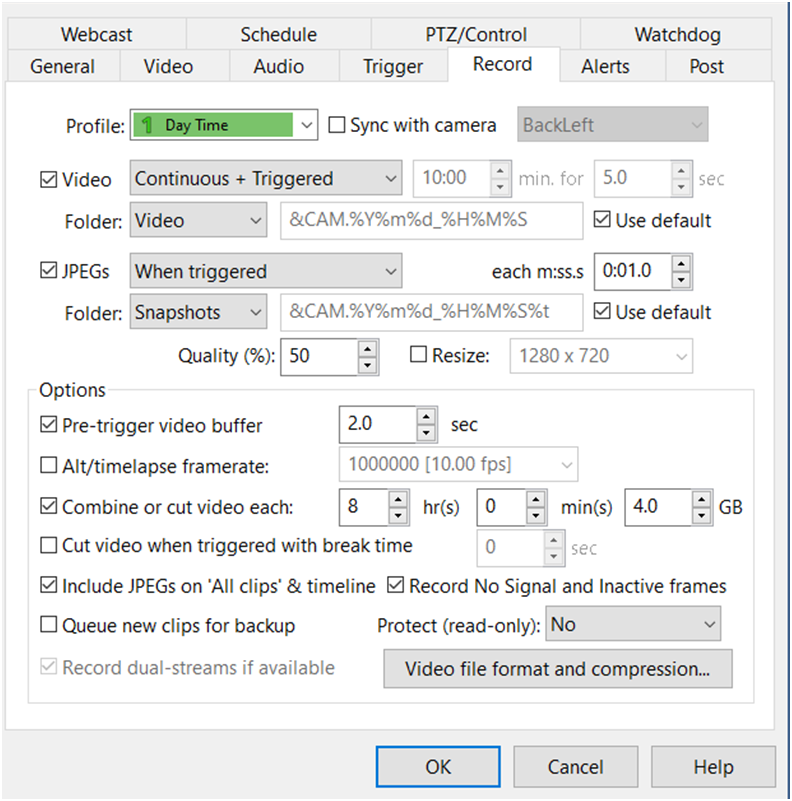Open the Day Time profile dropdown
The height and width of the screenshot is (801, 792).
pos(307,126)
